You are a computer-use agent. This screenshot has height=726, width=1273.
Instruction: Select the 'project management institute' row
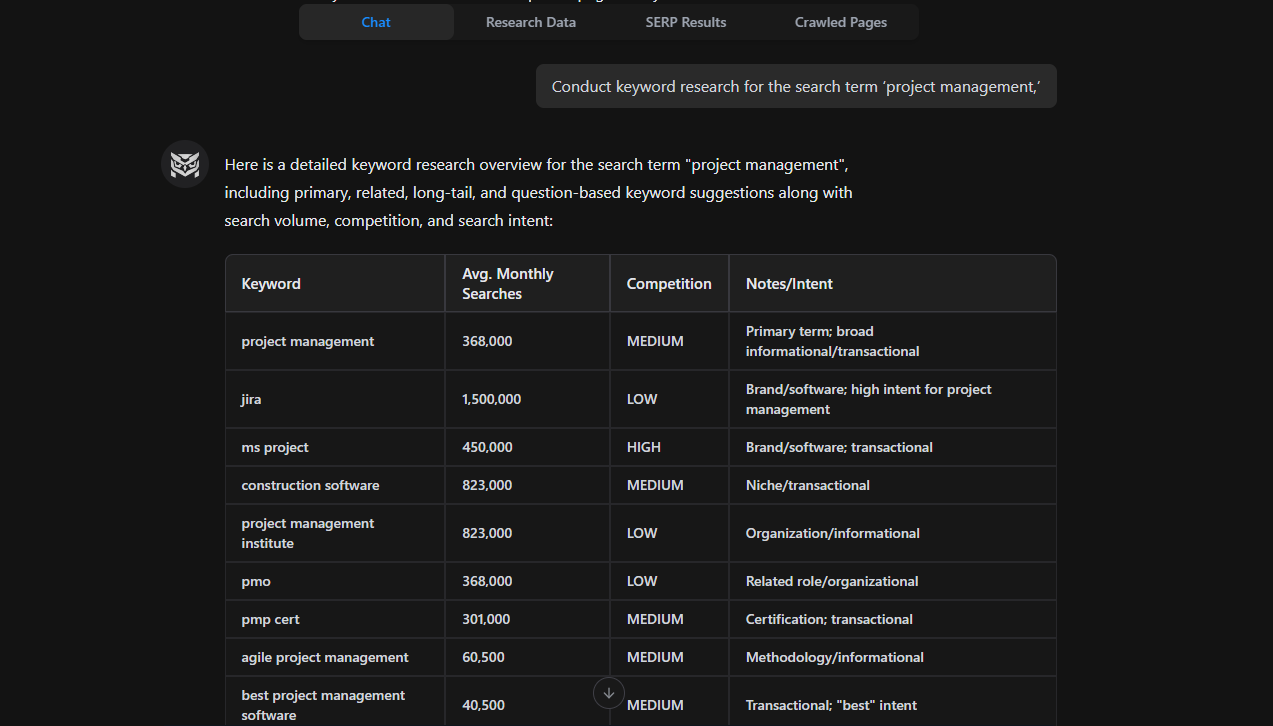[308, 533]
